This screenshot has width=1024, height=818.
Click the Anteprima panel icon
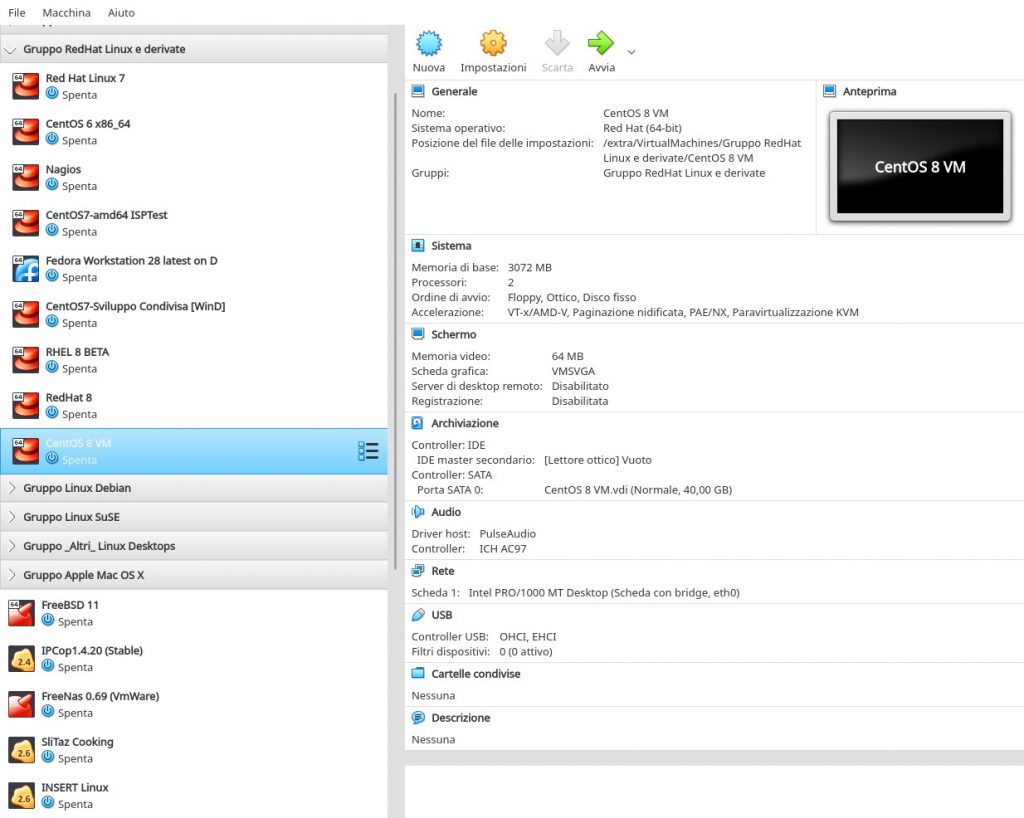(x=829, y=91)
